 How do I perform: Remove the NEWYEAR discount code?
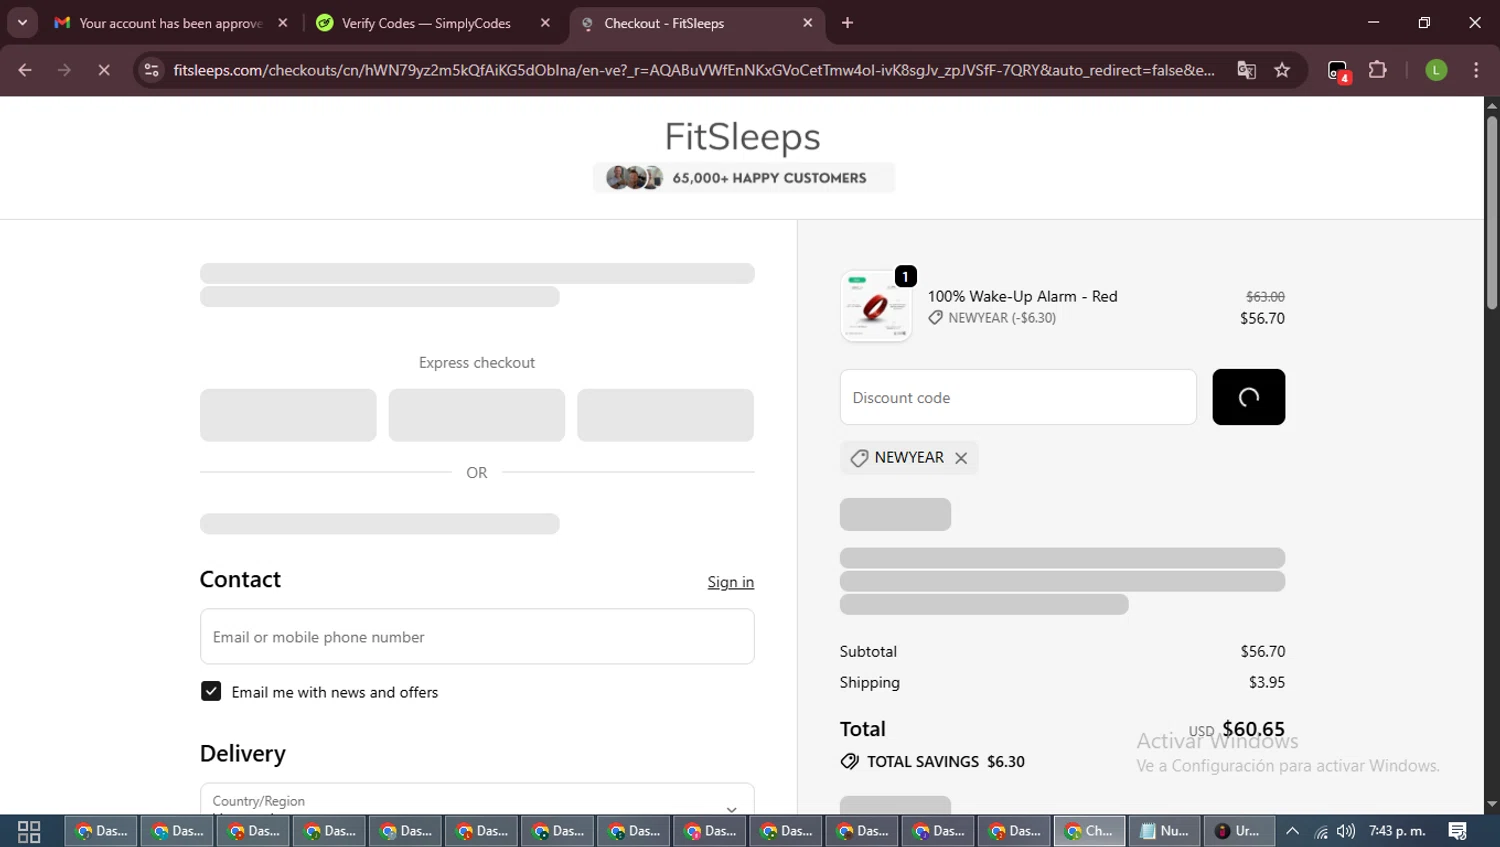click(x=961, y=458)
